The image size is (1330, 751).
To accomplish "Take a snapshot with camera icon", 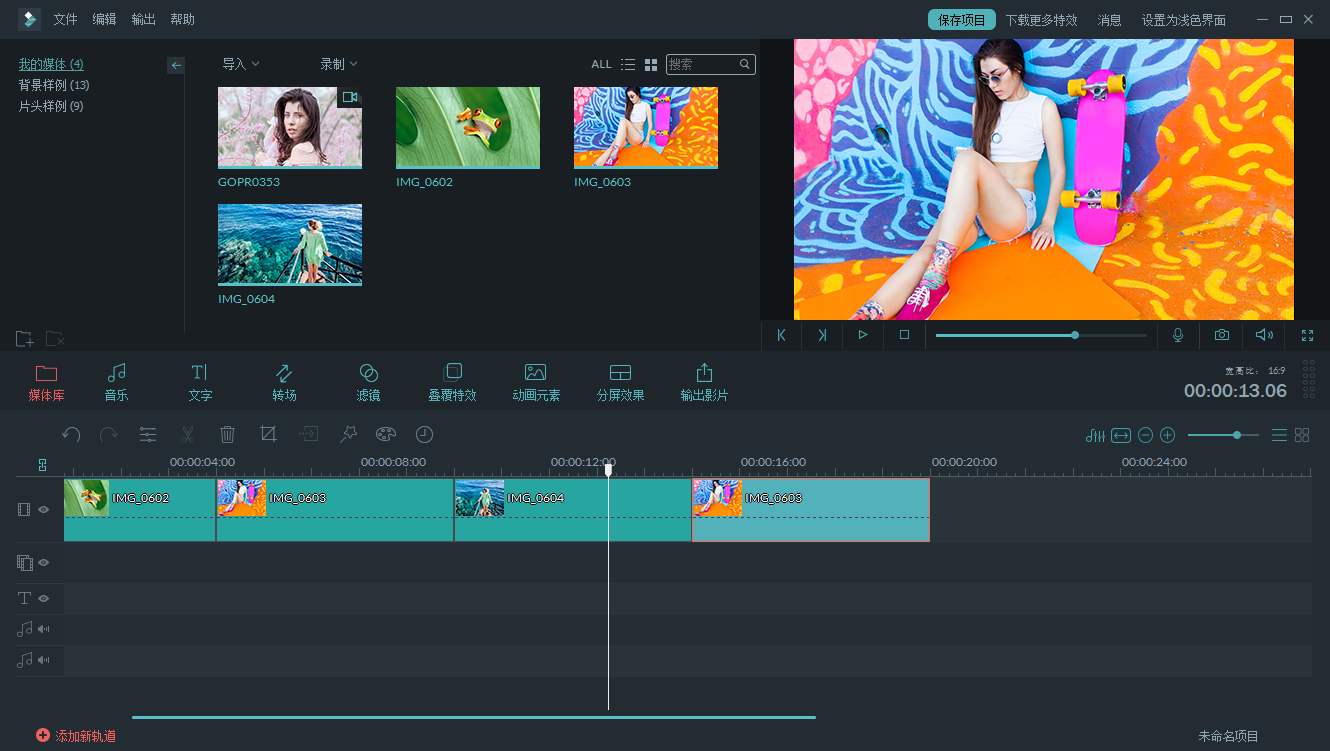I will pyautogui.click(x=1221, y=335).
